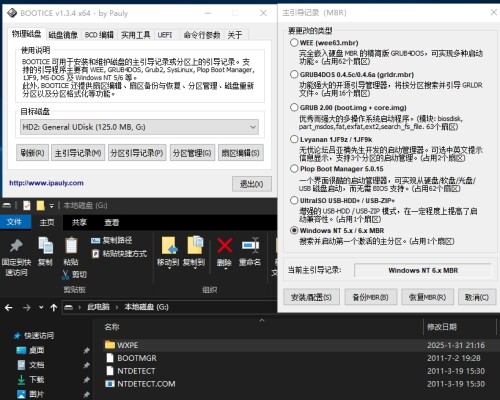Open the BCD 编辑 tab
The width and height of the screenshot is (500, 400).
[x=99, y=35]
